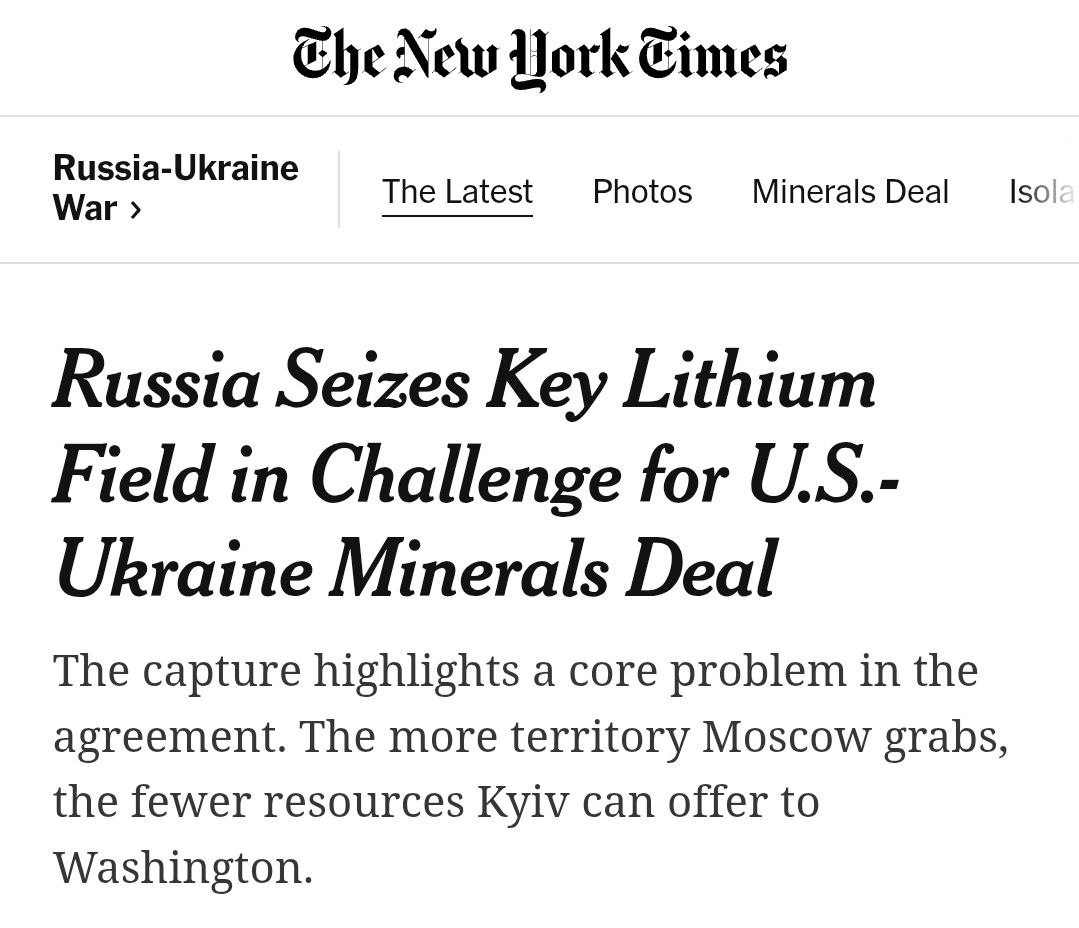Click the word "capture" in the summary
This screenshot has width=1079, height=928.
pyautogui.click(x=222, y=671)
